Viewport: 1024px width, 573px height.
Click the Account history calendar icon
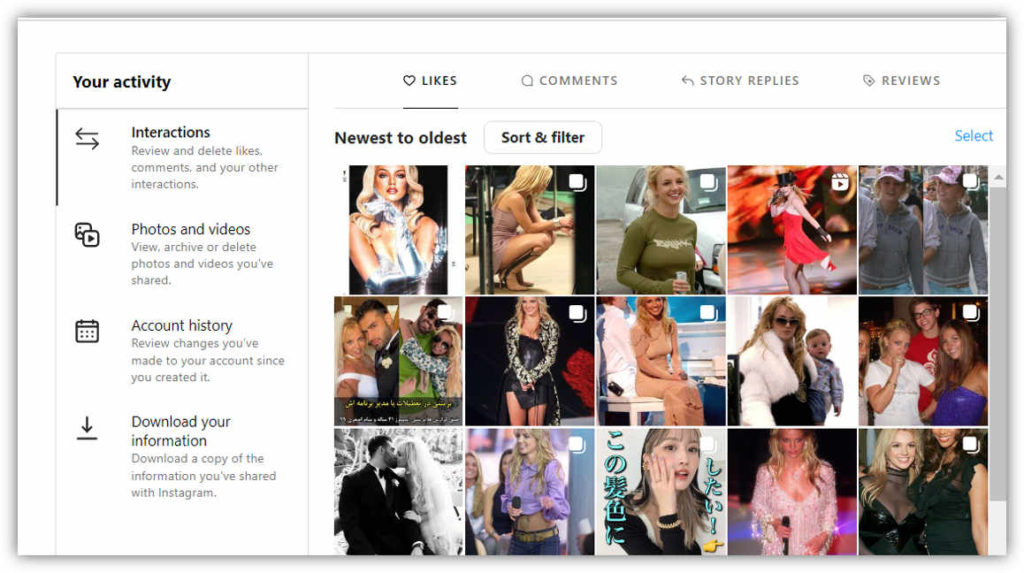point(87,331)
